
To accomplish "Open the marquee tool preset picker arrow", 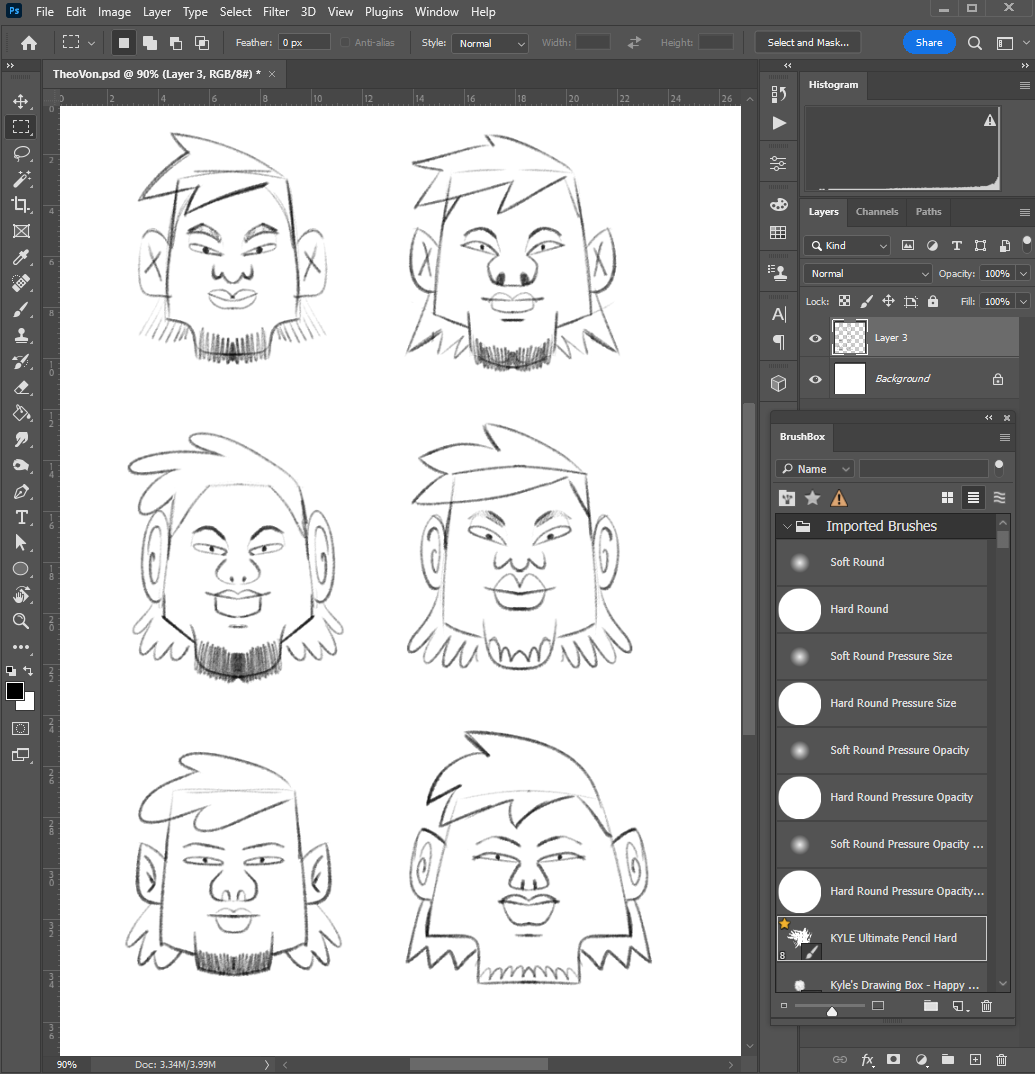I will (91, 43).
